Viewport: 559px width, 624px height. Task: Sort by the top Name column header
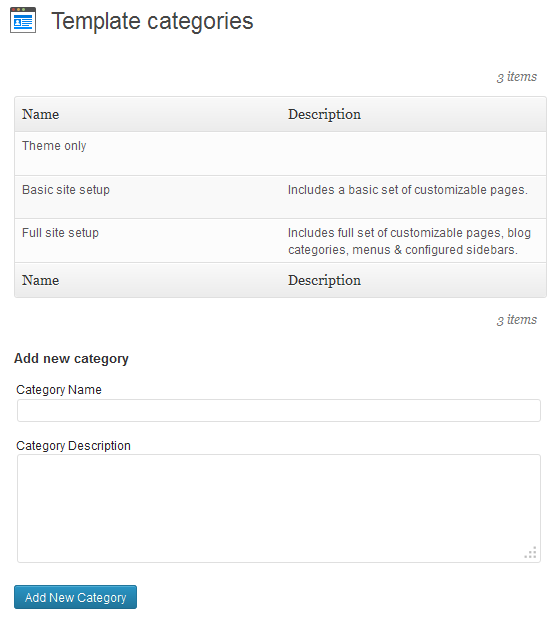pyautogui.click(x=40, y=114)
